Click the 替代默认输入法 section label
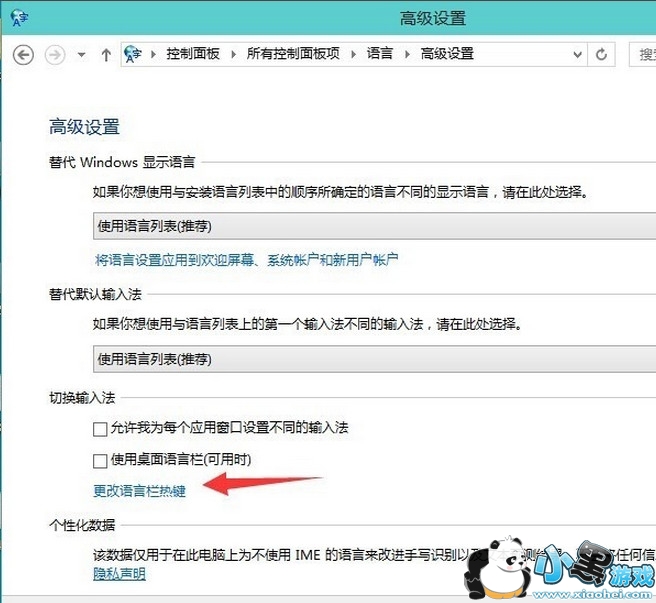Image resolution: width=656 pixels, height=603 pixels. (x=95, y=294)
